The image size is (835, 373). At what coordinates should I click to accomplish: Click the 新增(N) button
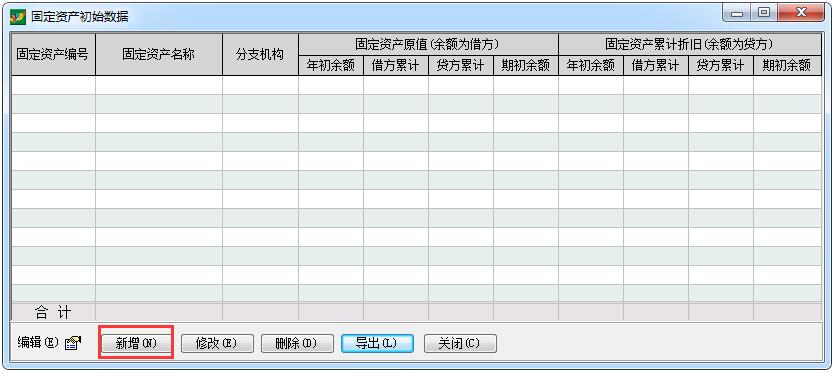(x=136, y=344)
